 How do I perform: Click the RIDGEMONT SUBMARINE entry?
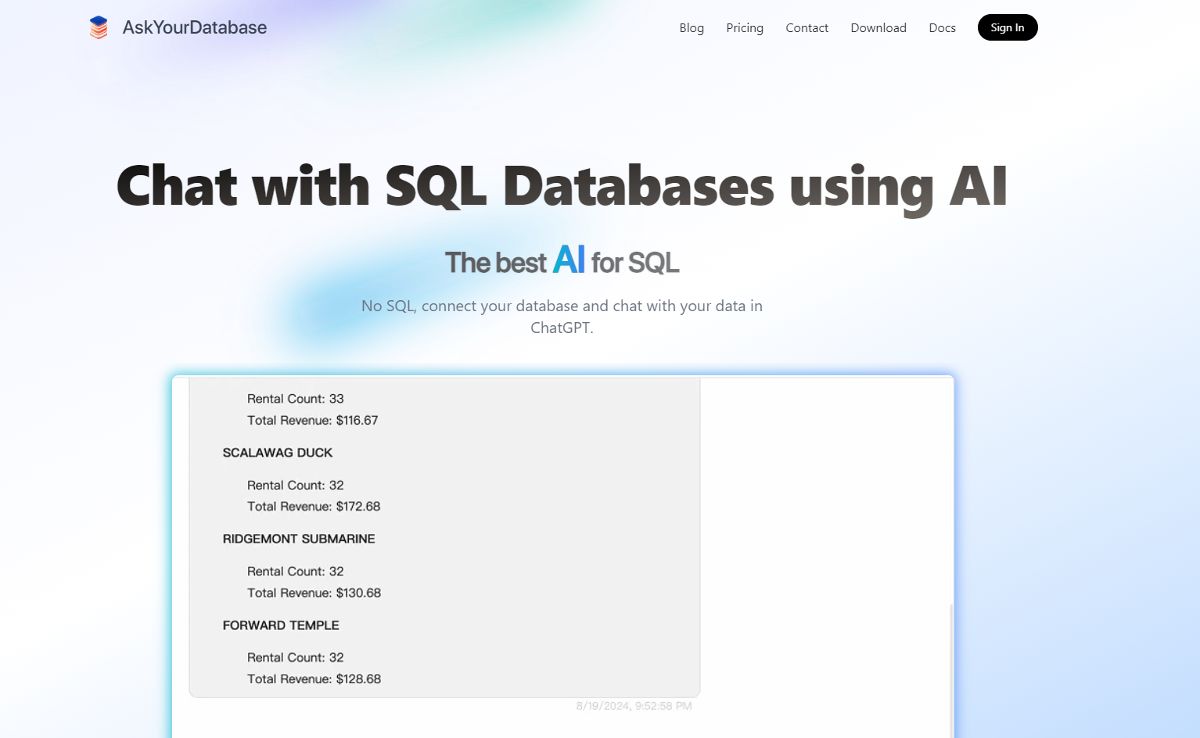298,538
